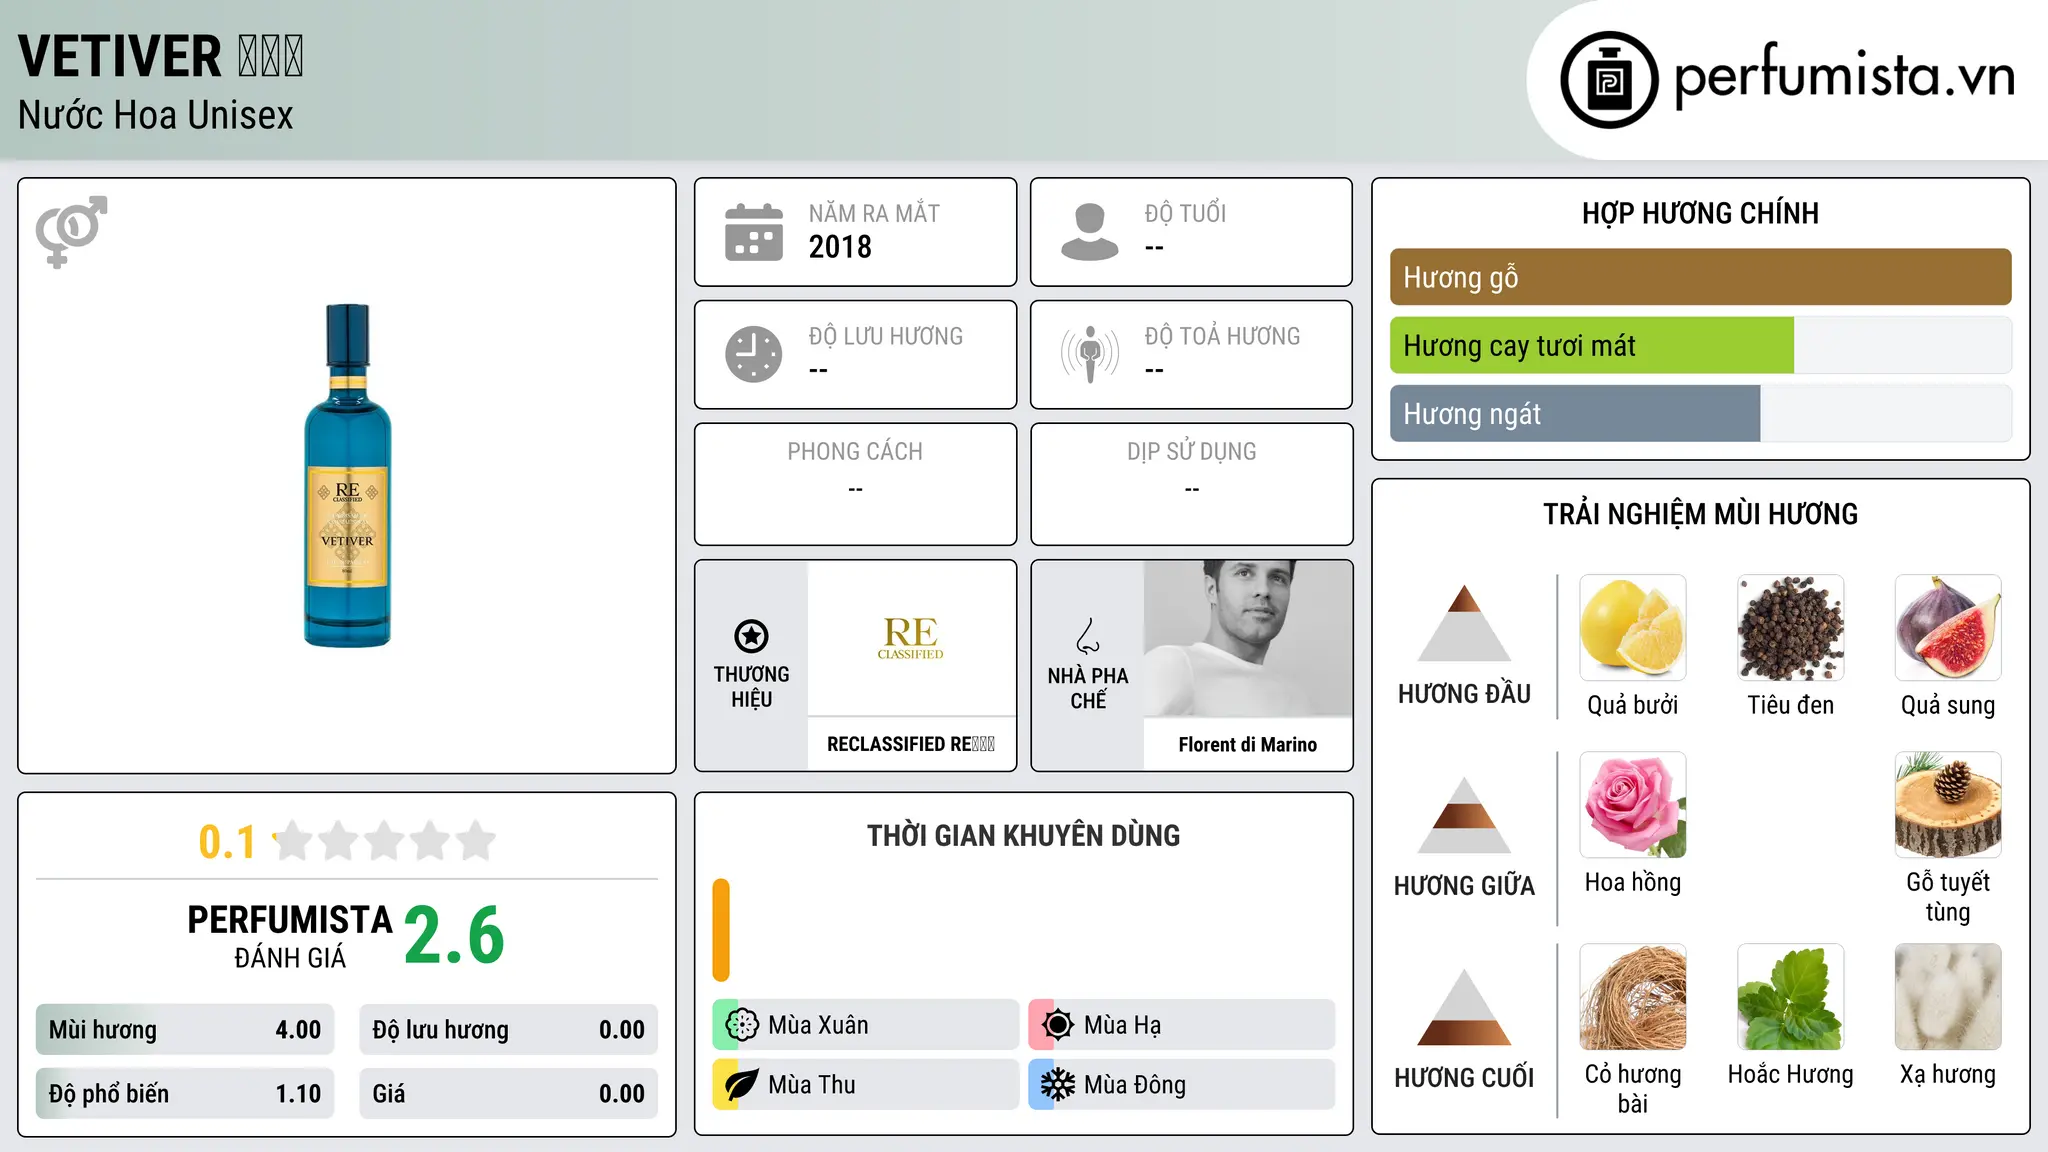Open the Florent di Marino perfumer name
Viewport: 2048px width, 1152px height.
[x=1248, y=745]
